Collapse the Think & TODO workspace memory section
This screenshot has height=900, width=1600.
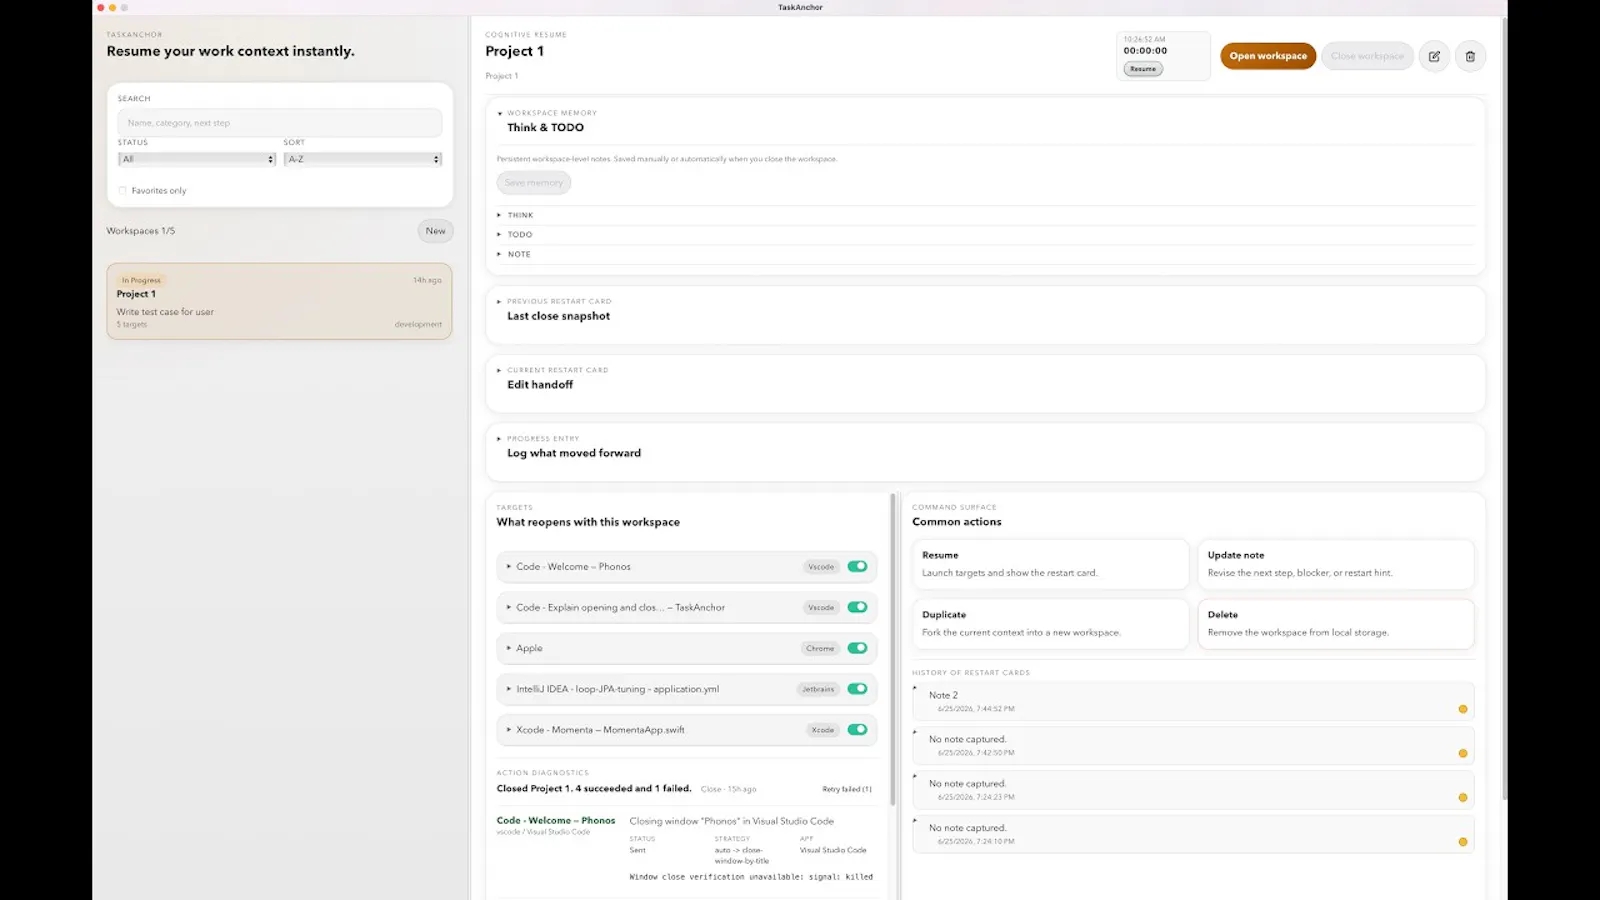tap(500, 113)
